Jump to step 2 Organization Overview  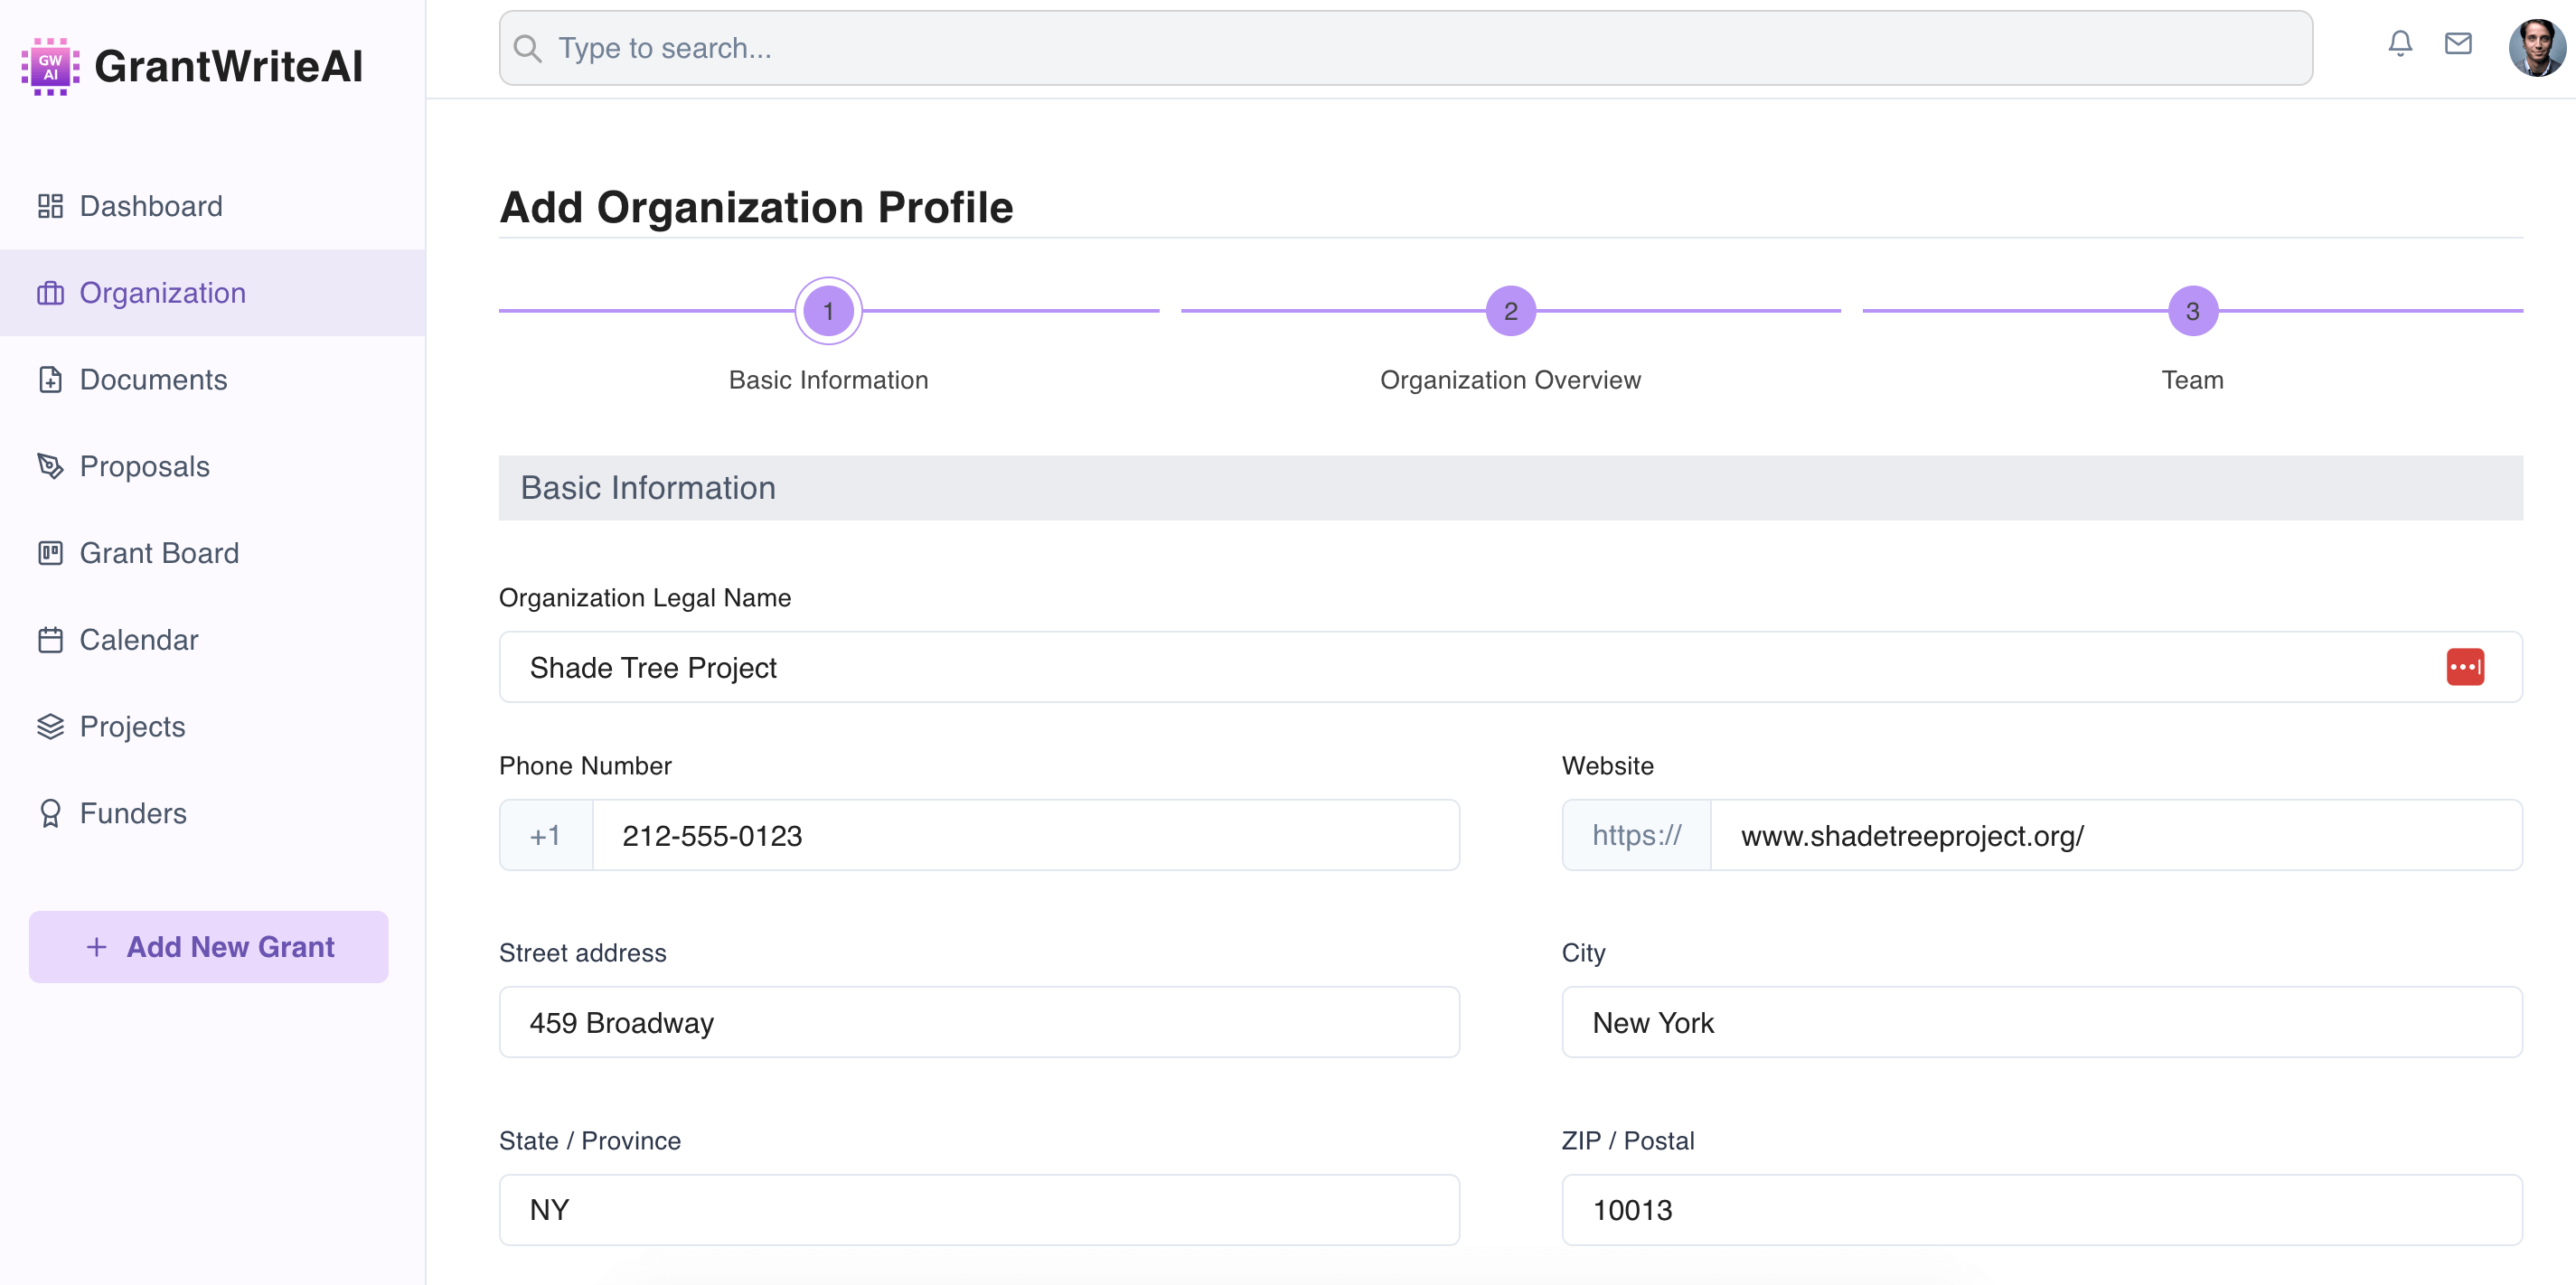[1510, 311]
